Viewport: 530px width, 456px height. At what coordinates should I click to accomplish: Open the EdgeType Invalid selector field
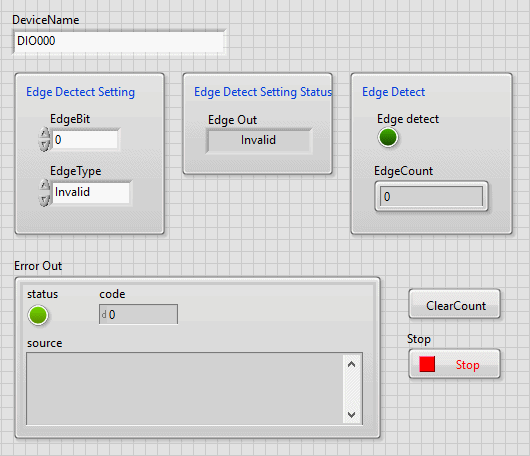click(x=91, y=192)
